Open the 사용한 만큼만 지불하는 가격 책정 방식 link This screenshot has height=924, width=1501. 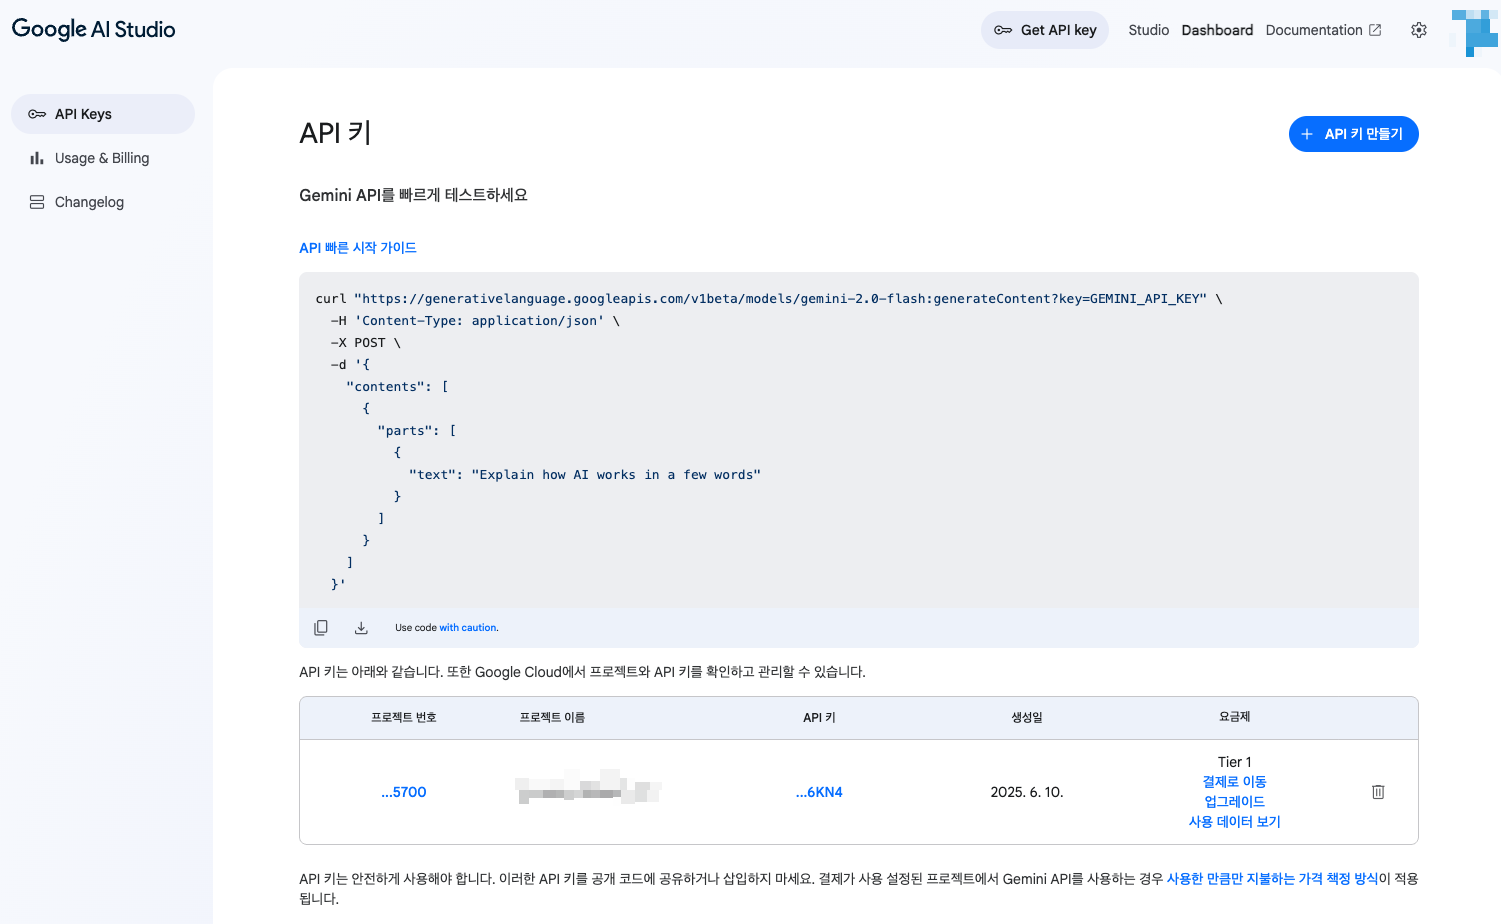[1272, 879]
